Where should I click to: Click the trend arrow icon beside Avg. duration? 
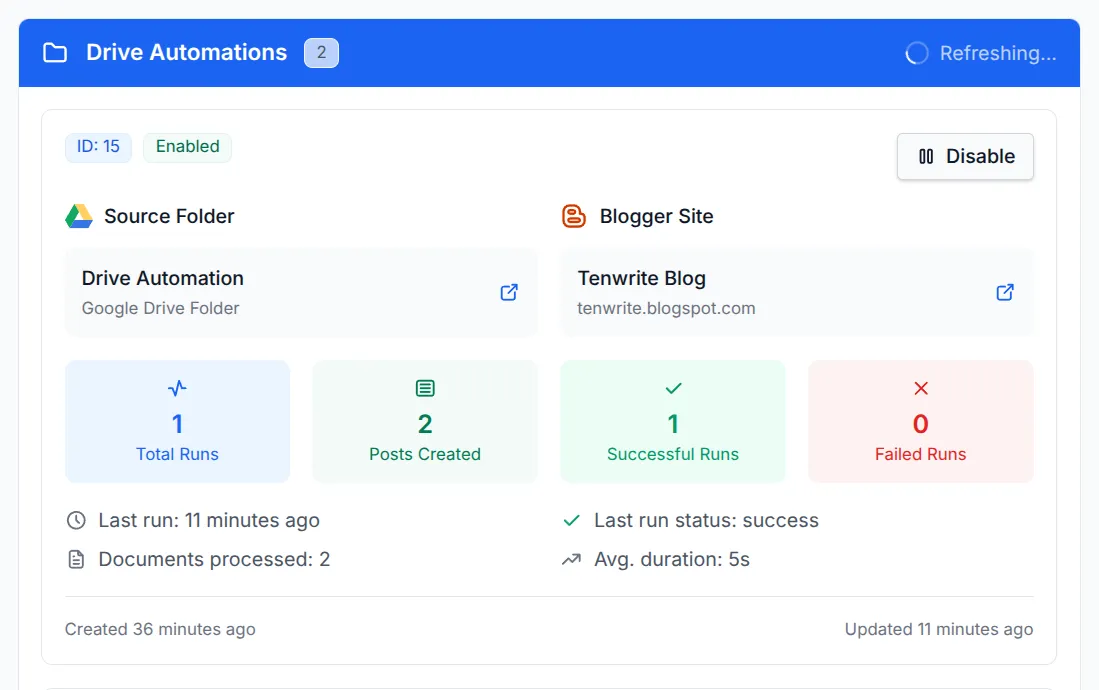(572, 559)
